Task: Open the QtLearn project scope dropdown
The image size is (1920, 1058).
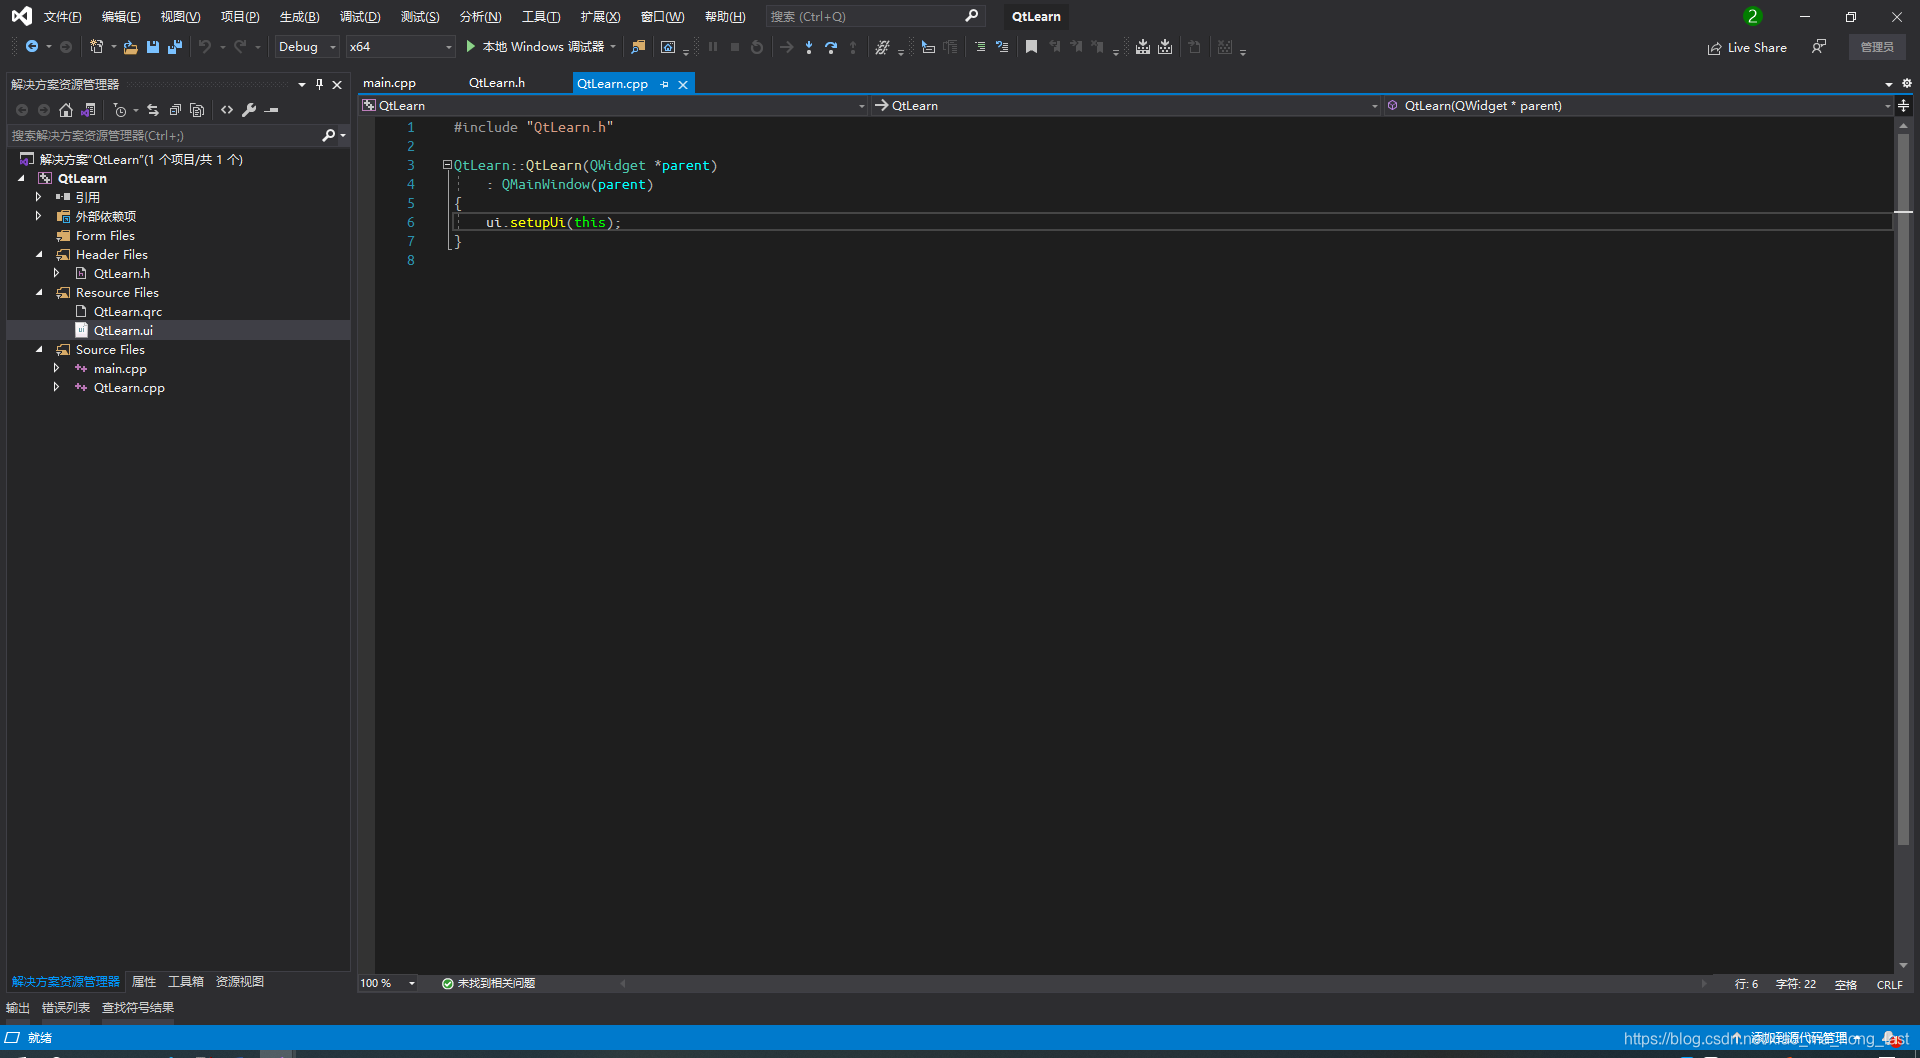Action: tap(613, 105)
